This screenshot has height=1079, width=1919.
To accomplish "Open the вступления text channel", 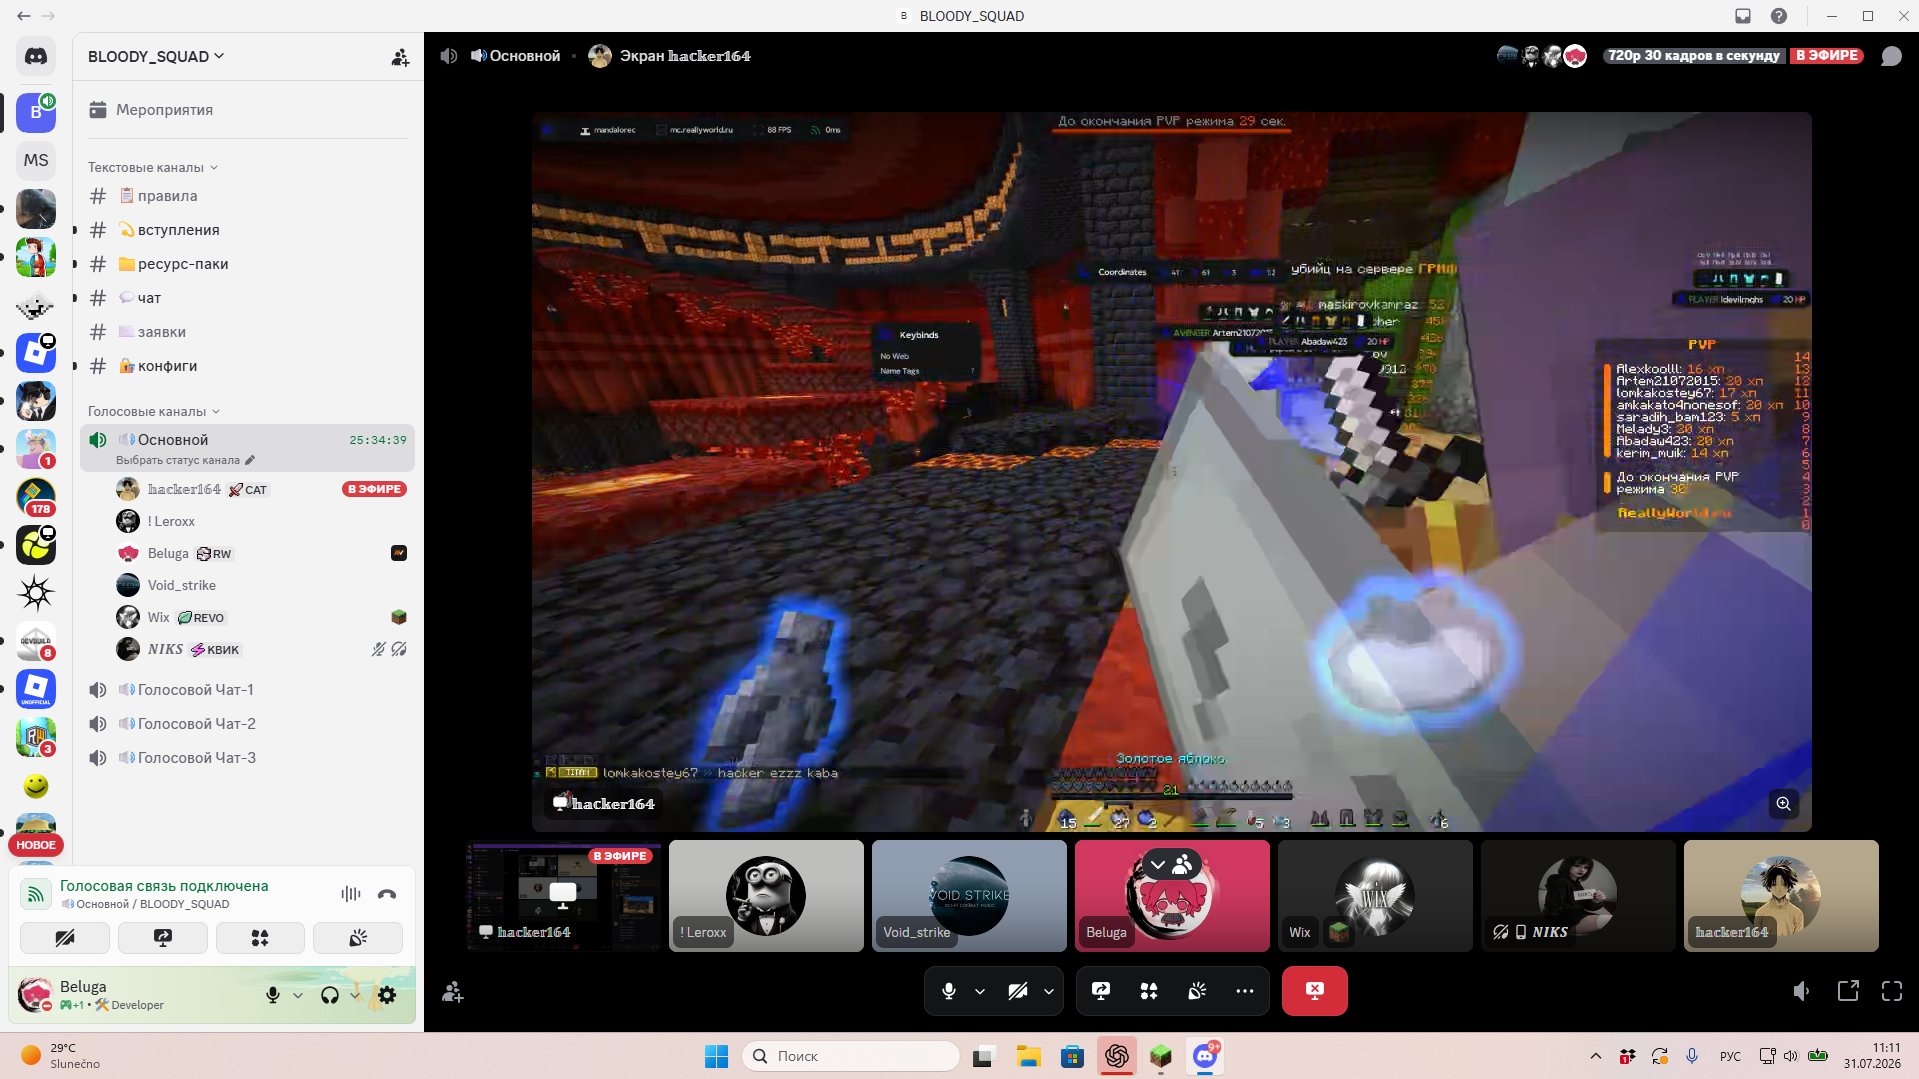I will (x=247, y=230).
